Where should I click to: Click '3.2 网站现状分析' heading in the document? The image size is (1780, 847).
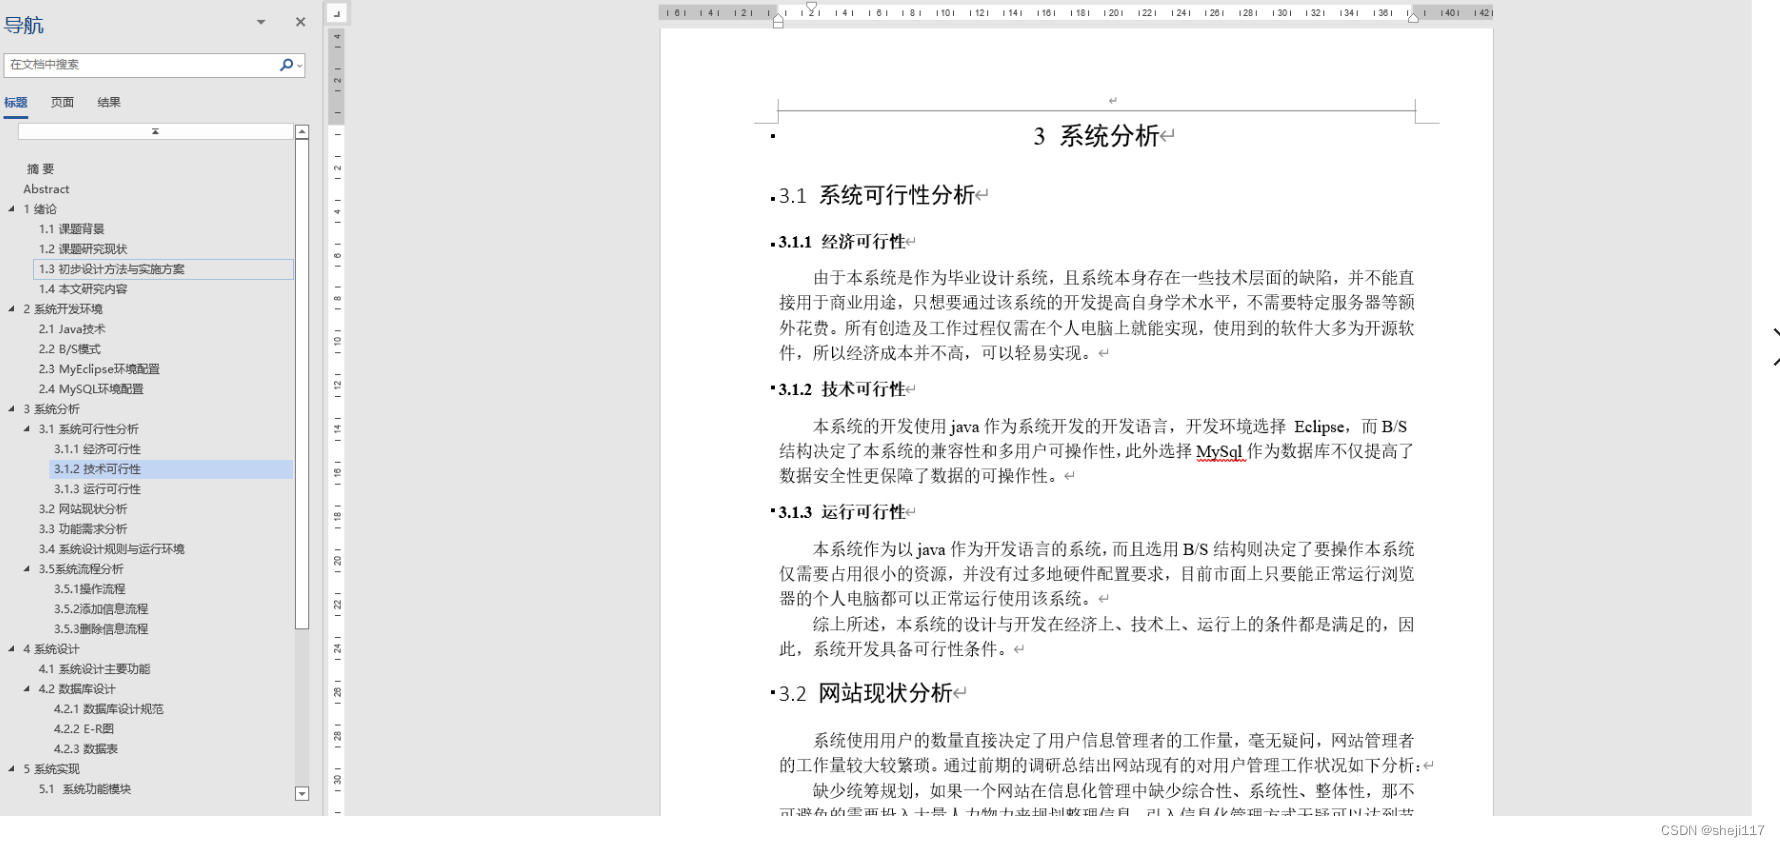click(x=866, y=693)
